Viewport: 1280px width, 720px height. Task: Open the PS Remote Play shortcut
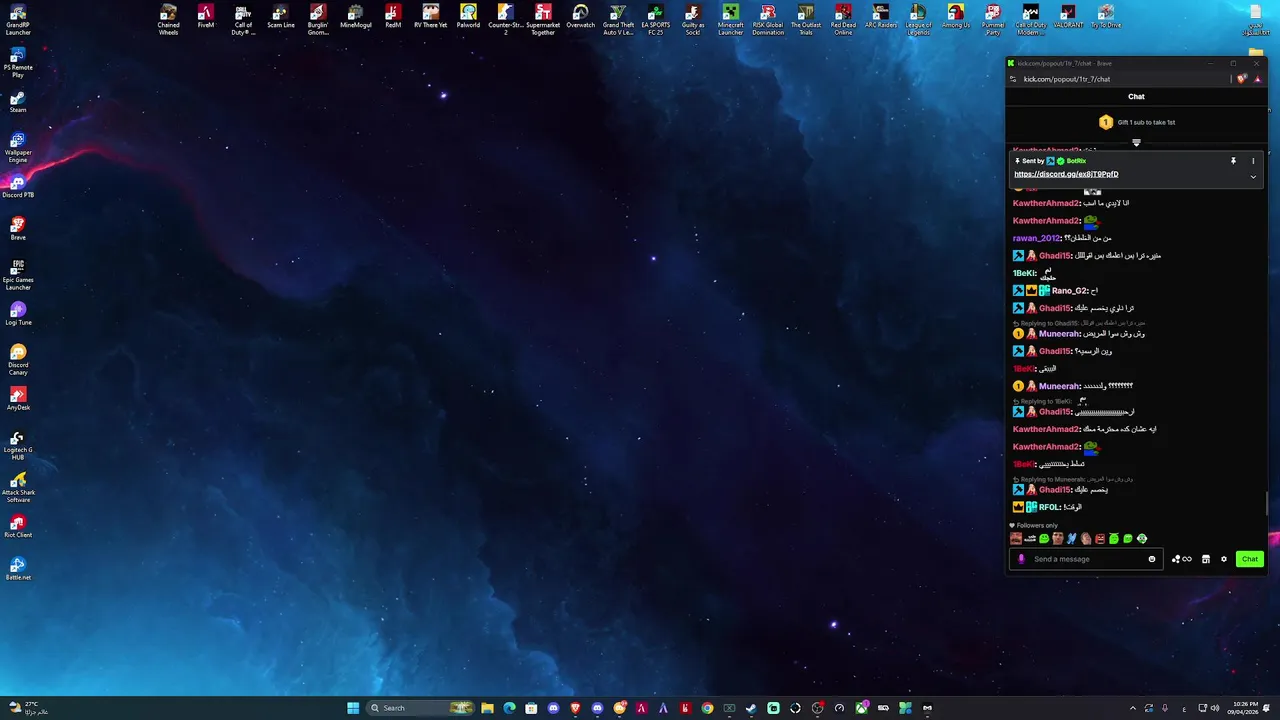18,63
